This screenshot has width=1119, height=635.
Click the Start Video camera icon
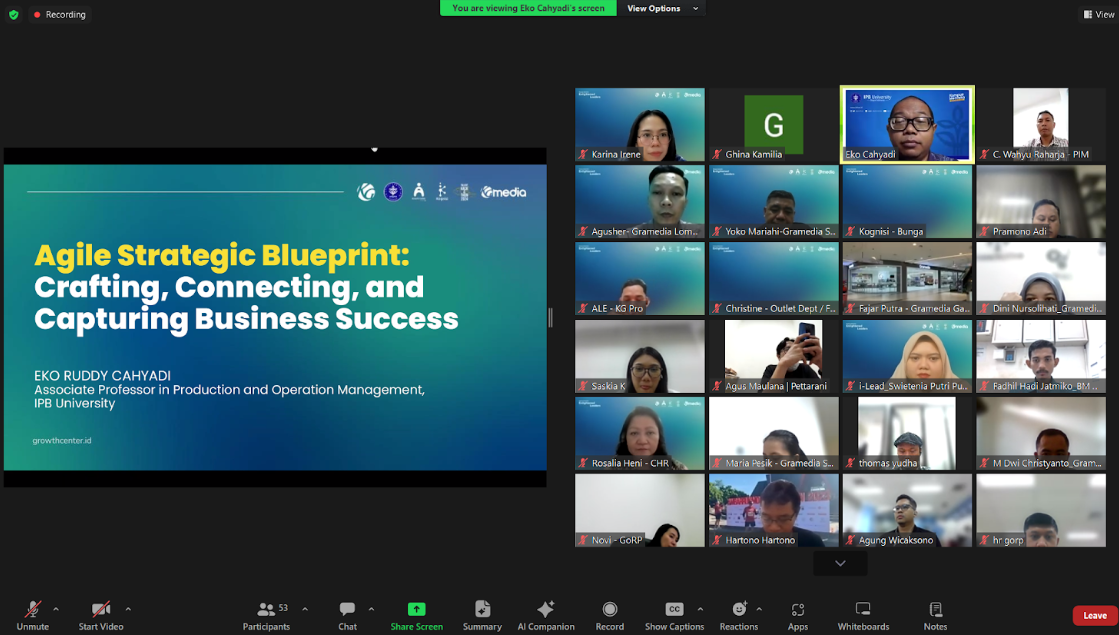[101, 609]
